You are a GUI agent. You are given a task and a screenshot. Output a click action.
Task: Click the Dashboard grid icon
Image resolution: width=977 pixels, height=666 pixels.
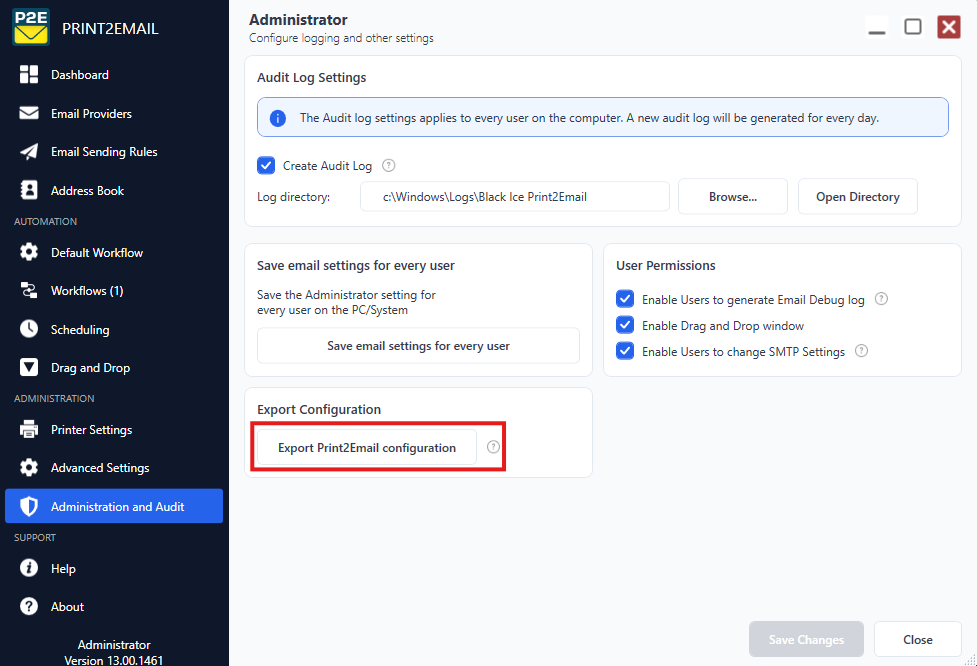29,74
